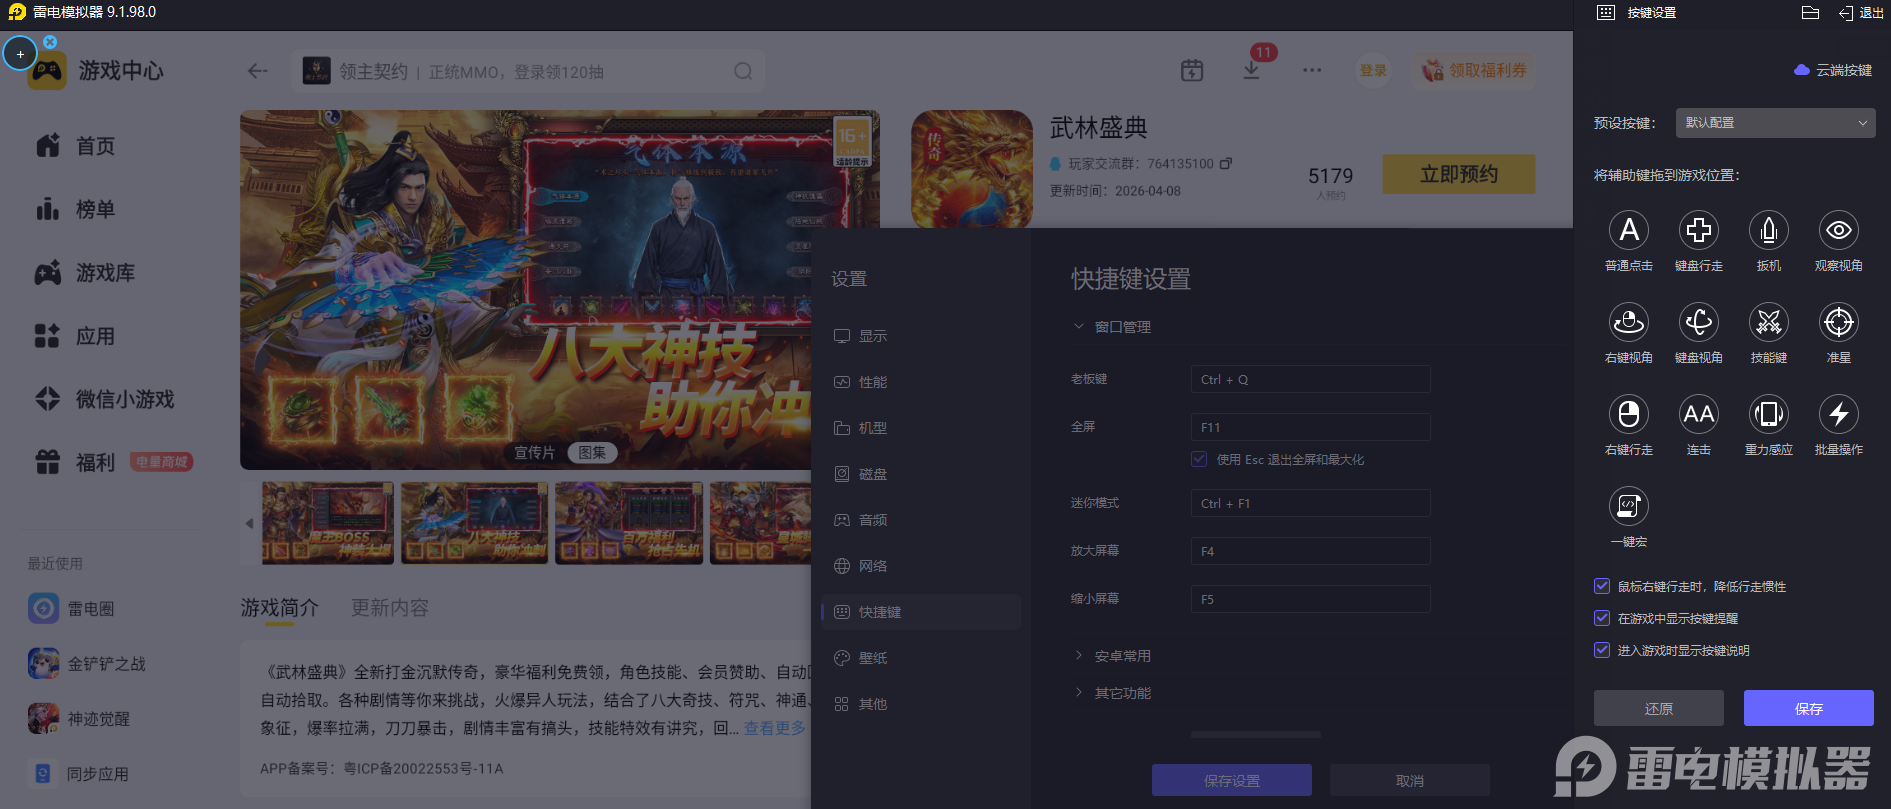
Task: Open the calendar check-in icon
Action: (1192, 71)
